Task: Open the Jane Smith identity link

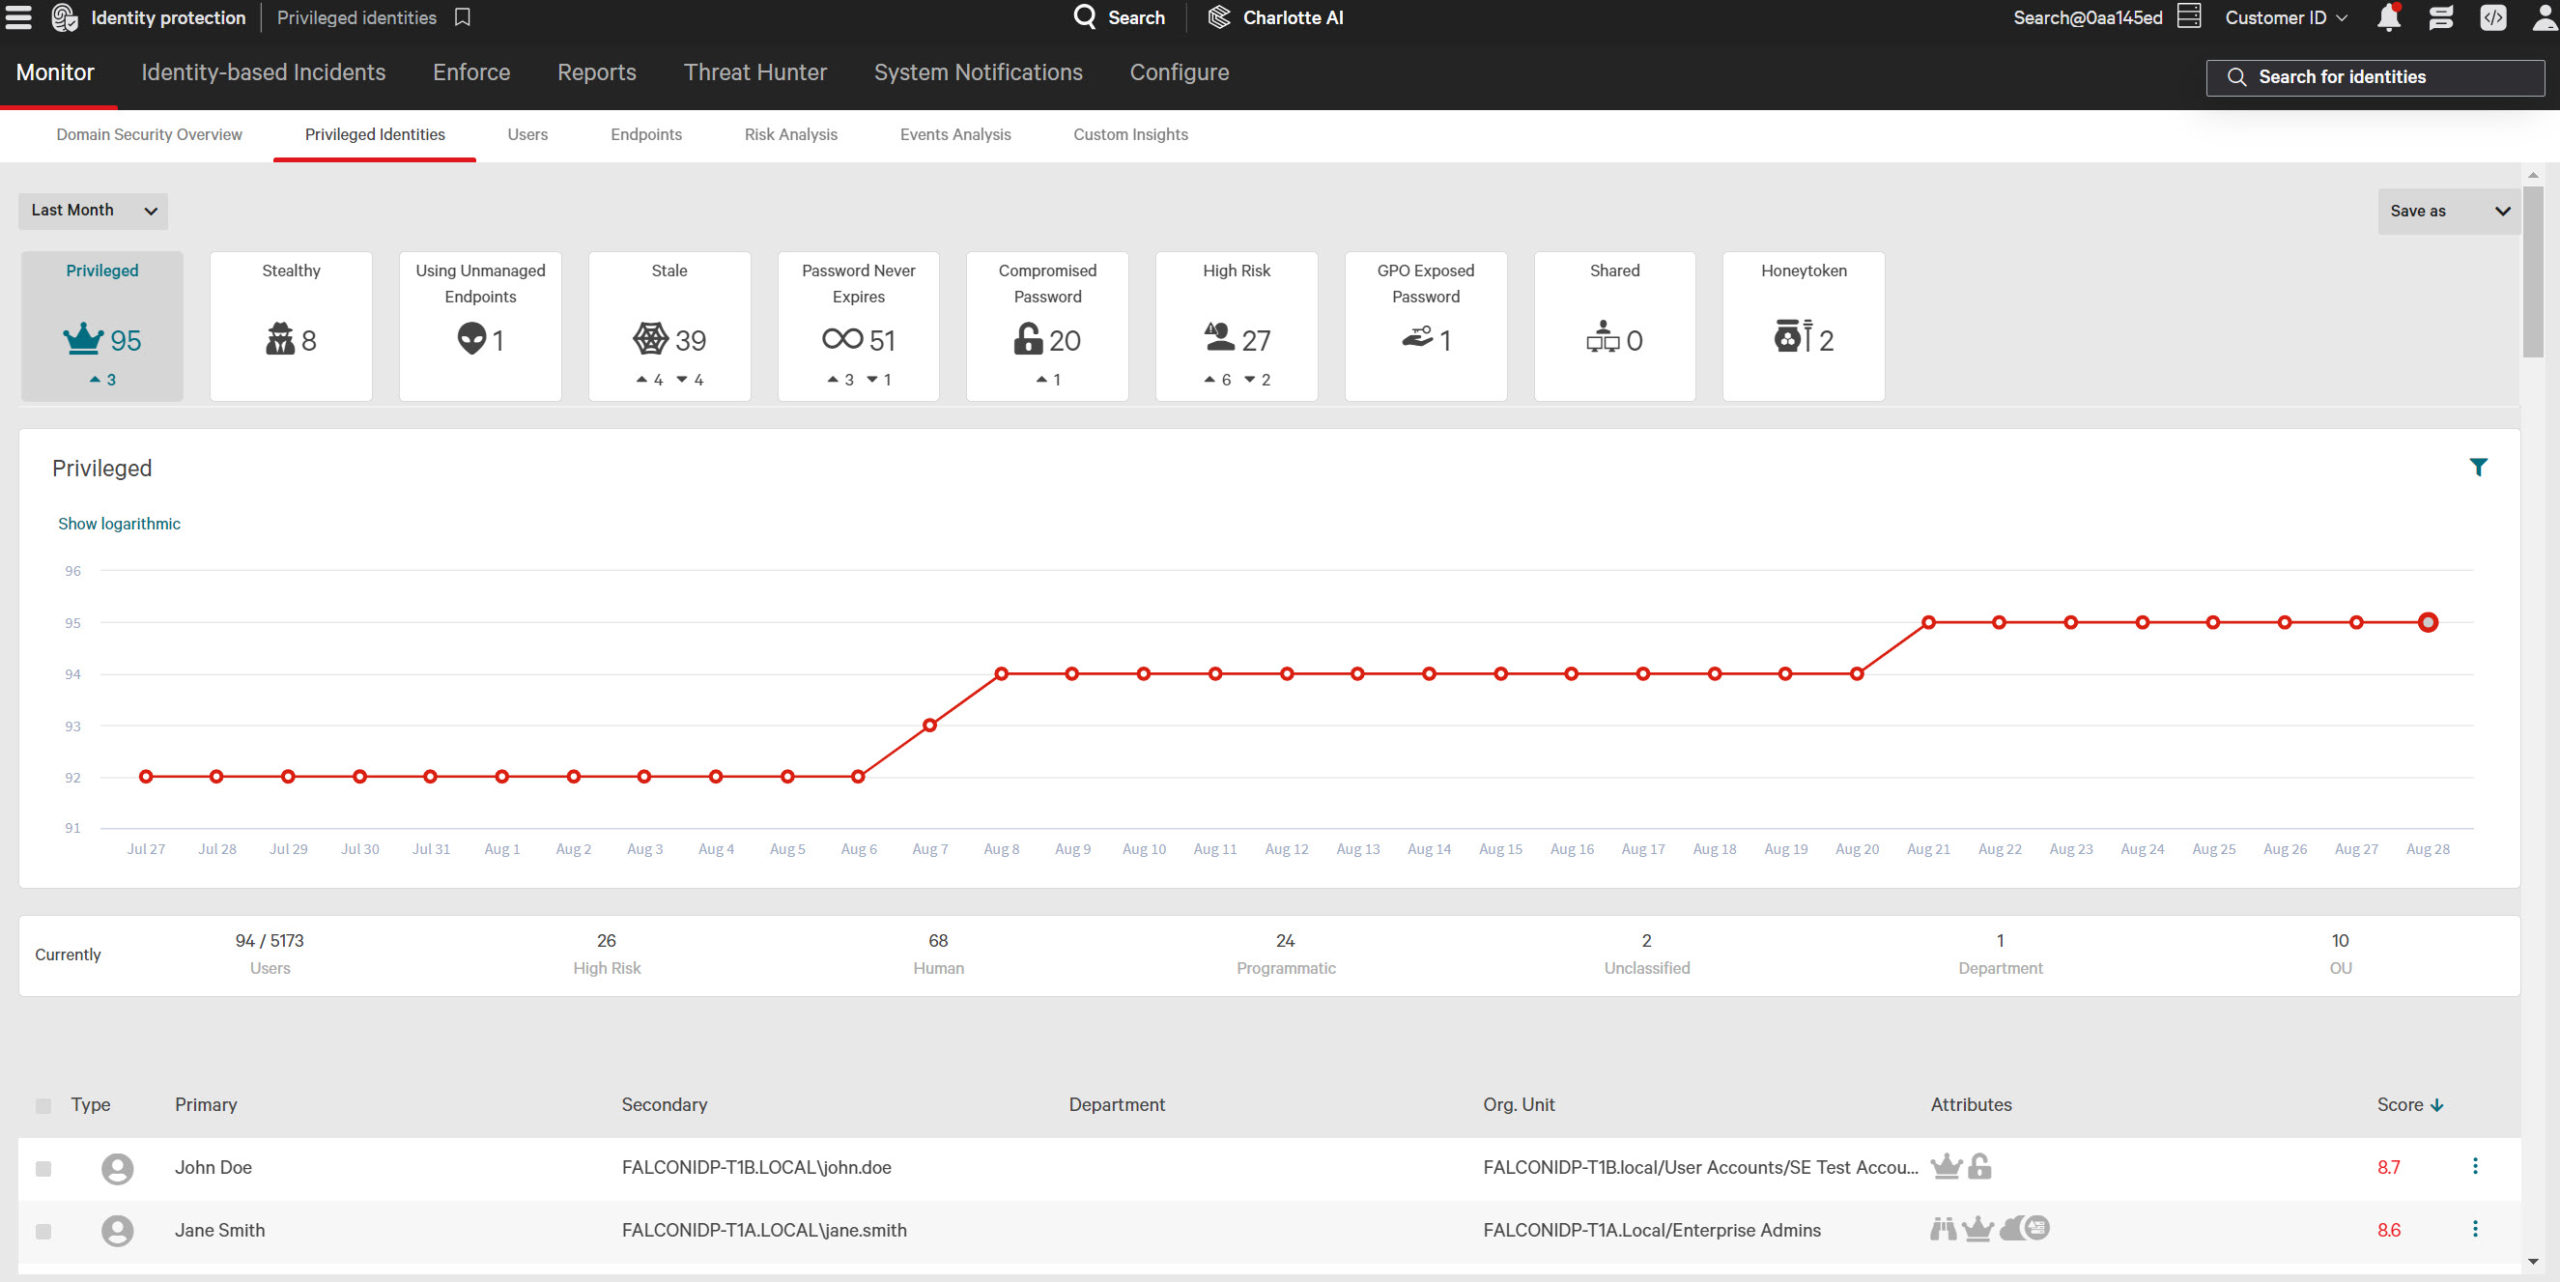Action: click(220, 1231)
